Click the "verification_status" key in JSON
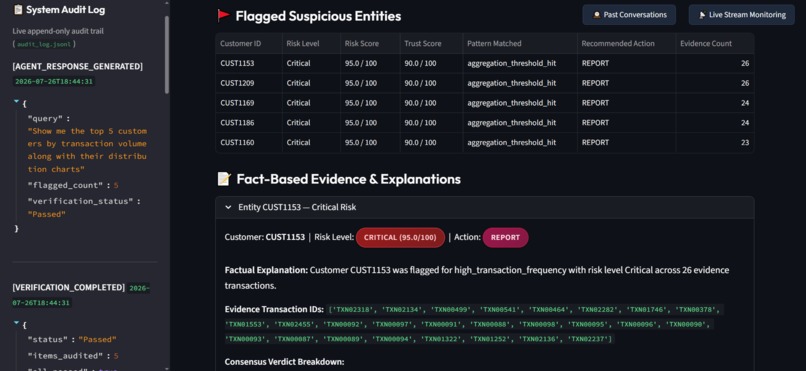 pos(81,201)
